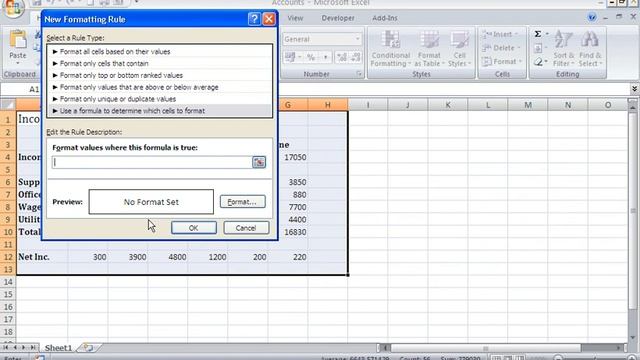Select row header 12
Screen dimensions: 640x360
click(8, 257)
